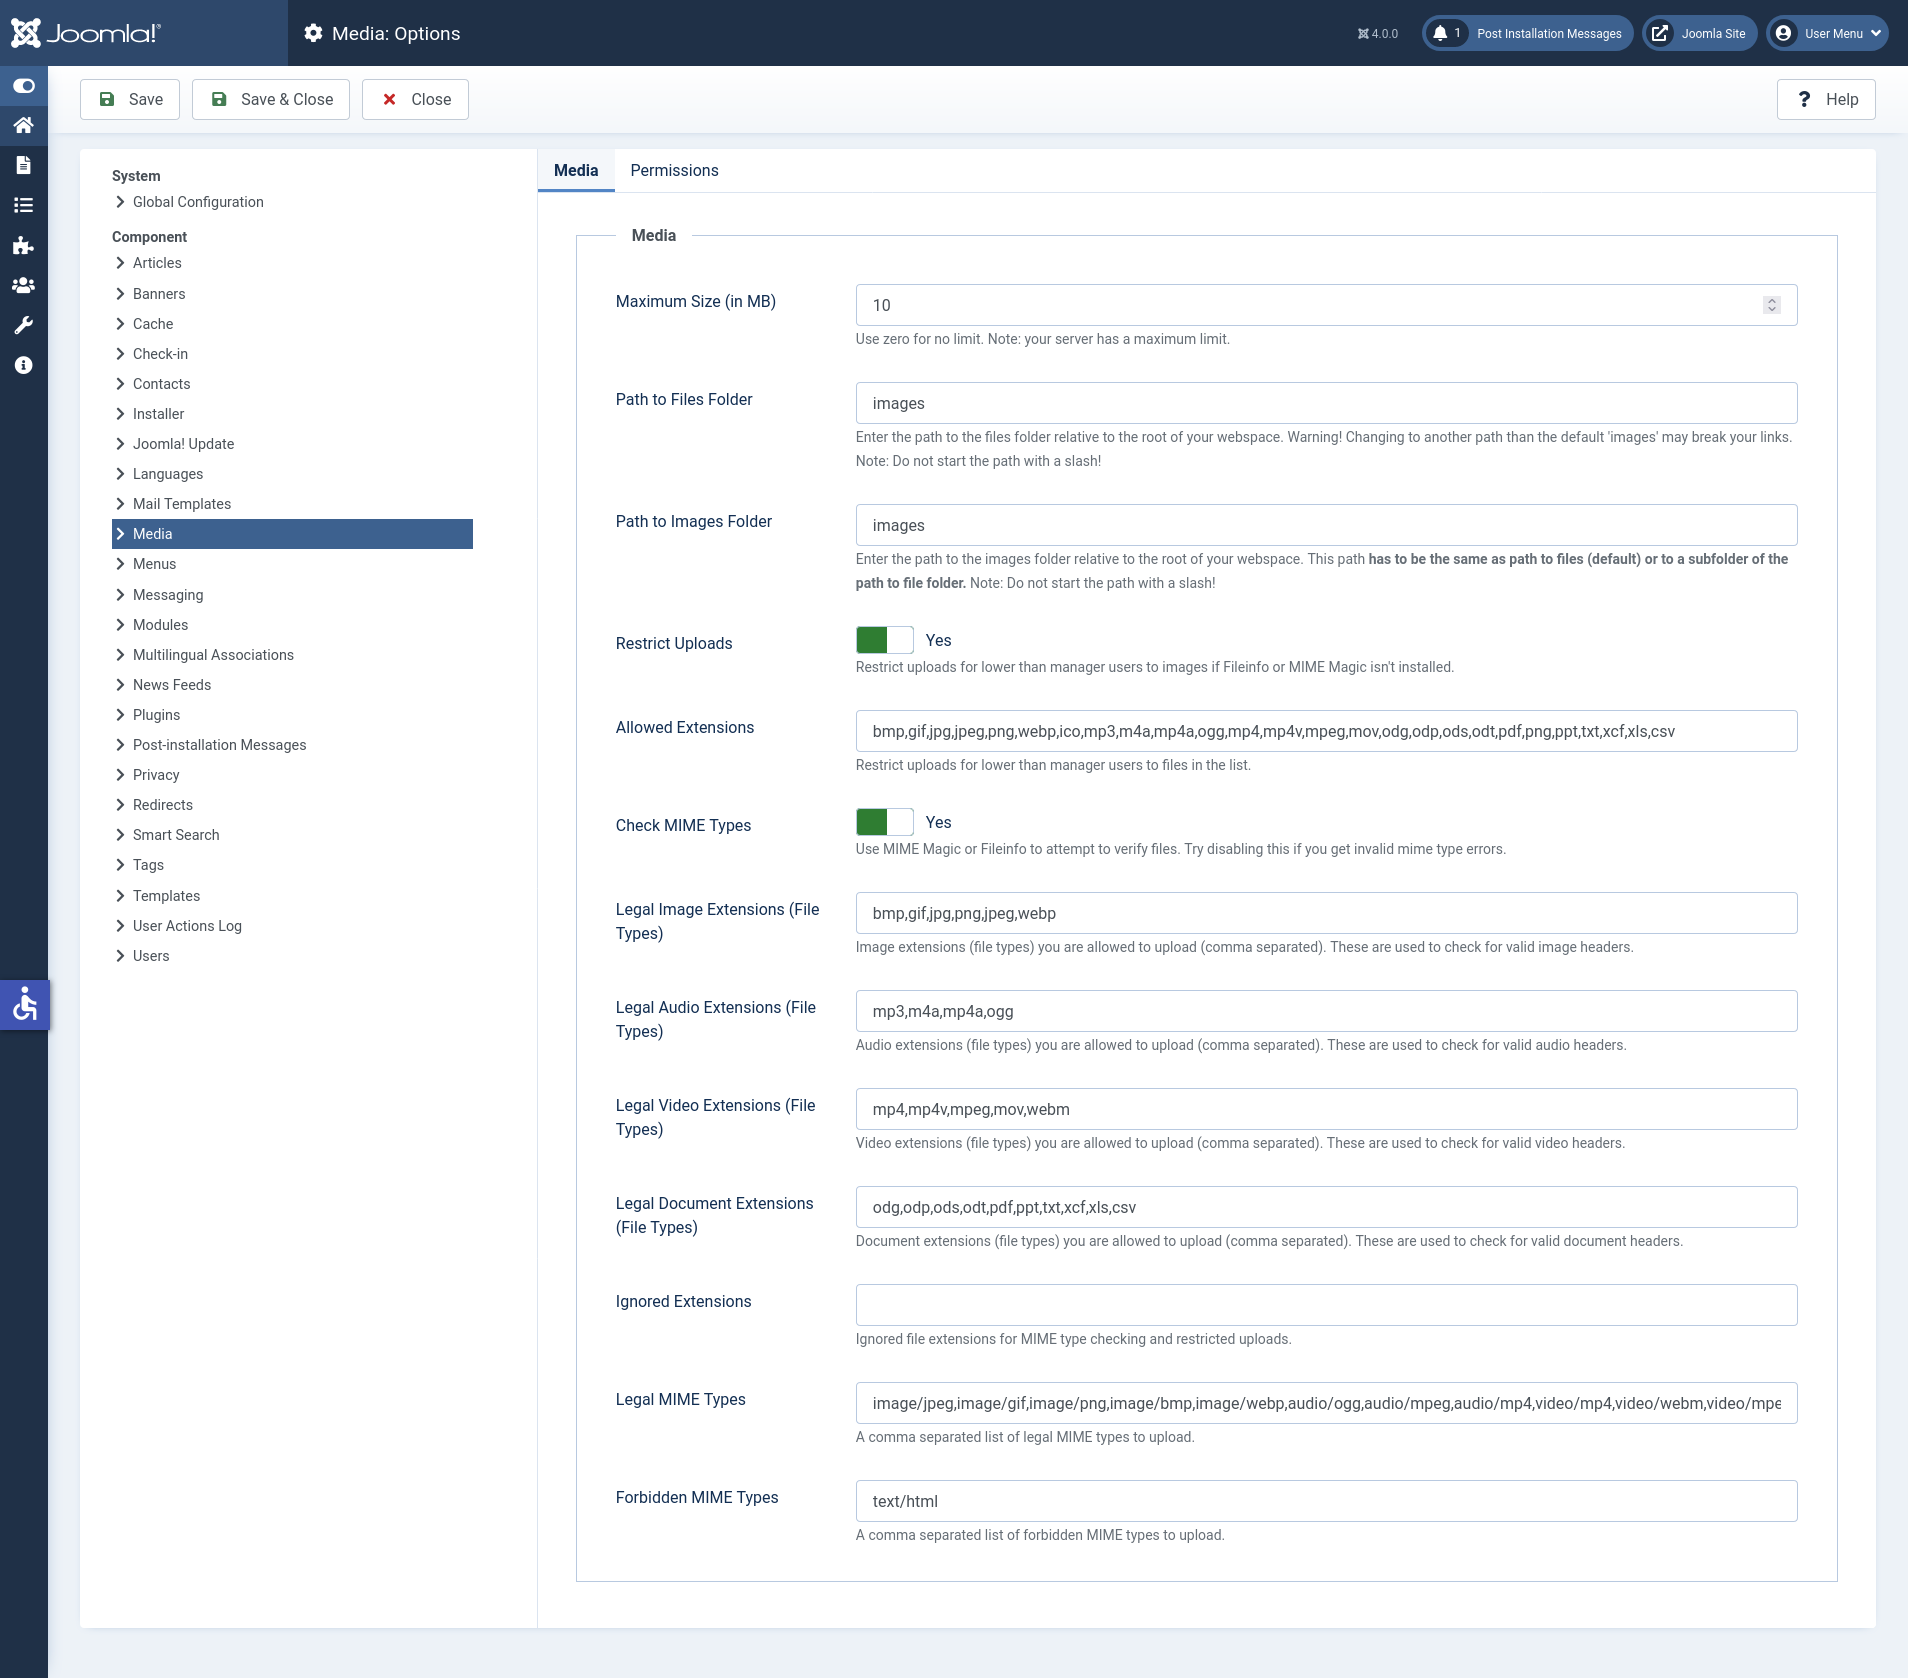Viewport: 1908px width, 1678px height.
Task: Open the accessibility wheelchair icon
Action: coord(24,1005)
